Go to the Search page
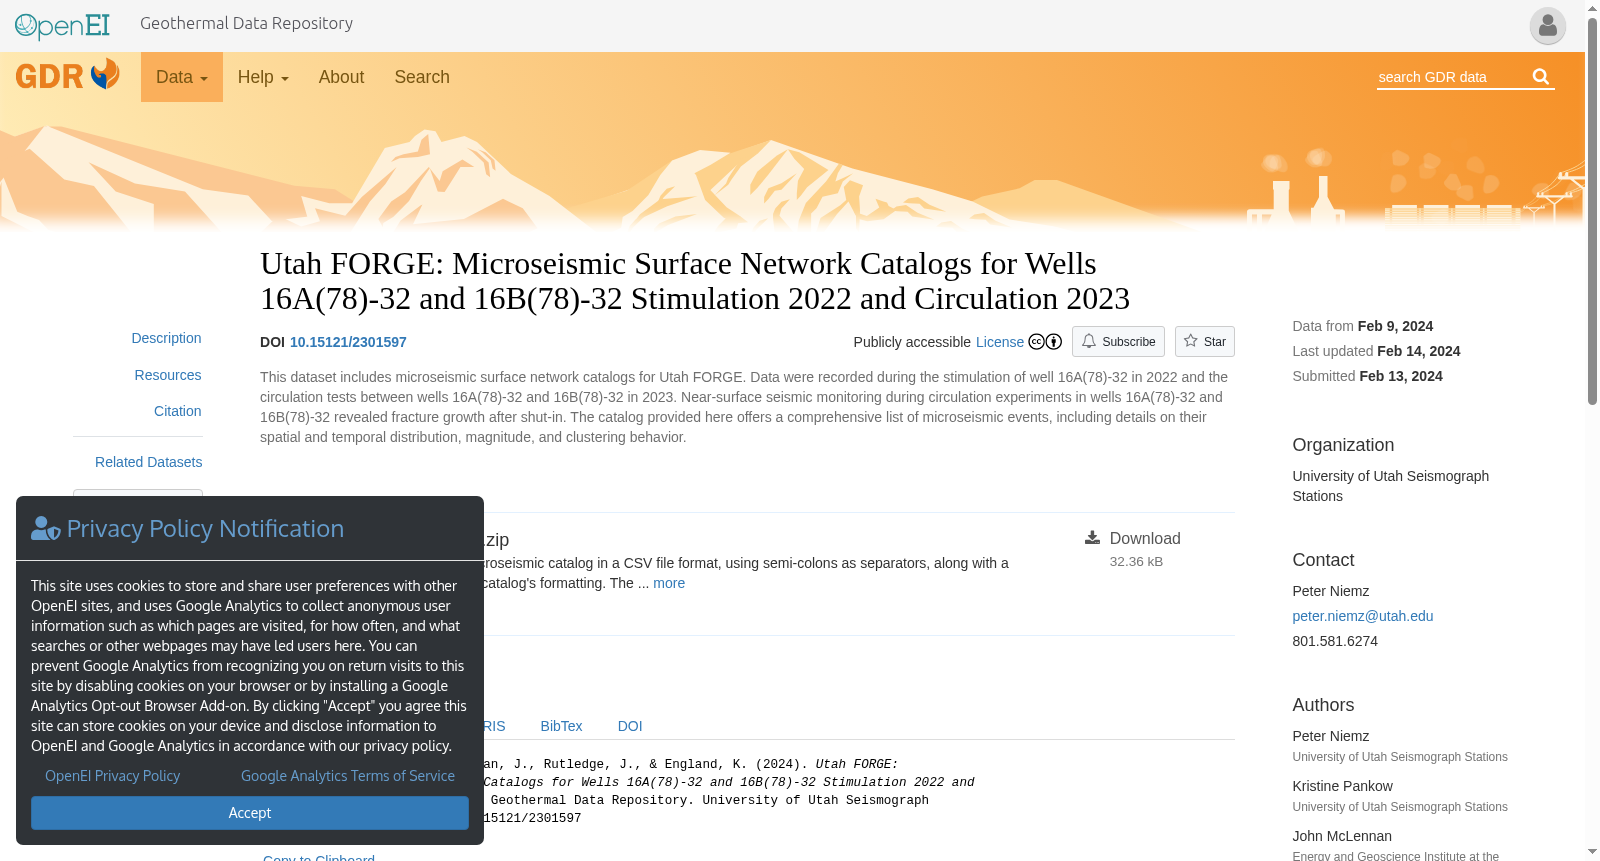The image size is (1600, 861). pyautogui.click(x=422, y=77)
